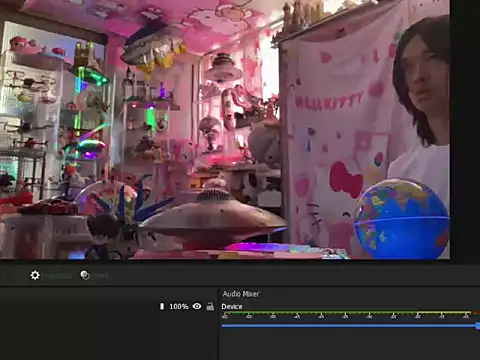Screen dimensions: 480x360
Task: Click the 100% value in source row
Action: tap(179, 306)
